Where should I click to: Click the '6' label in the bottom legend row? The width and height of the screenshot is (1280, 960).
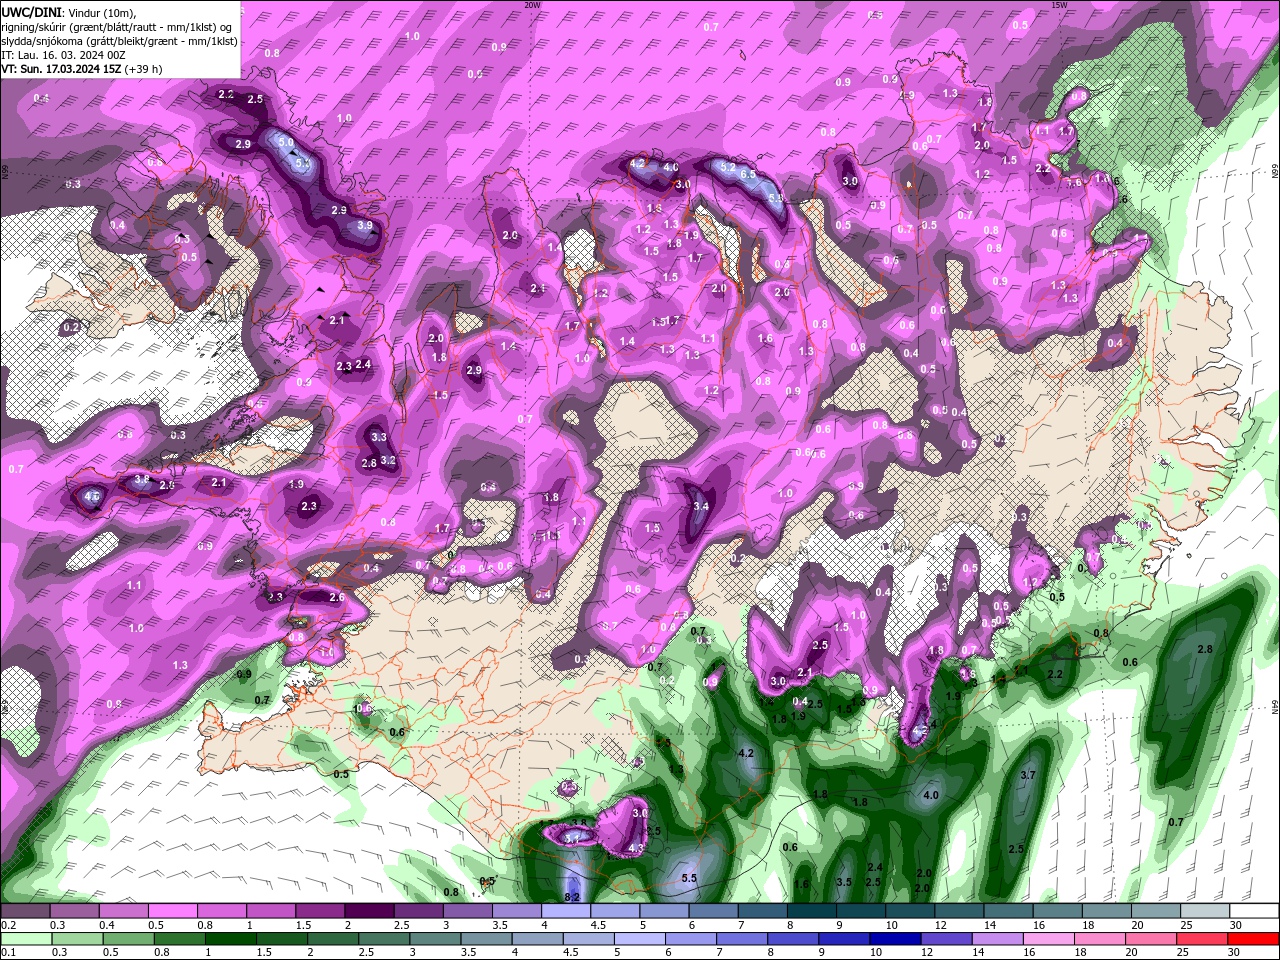[666, 953]
